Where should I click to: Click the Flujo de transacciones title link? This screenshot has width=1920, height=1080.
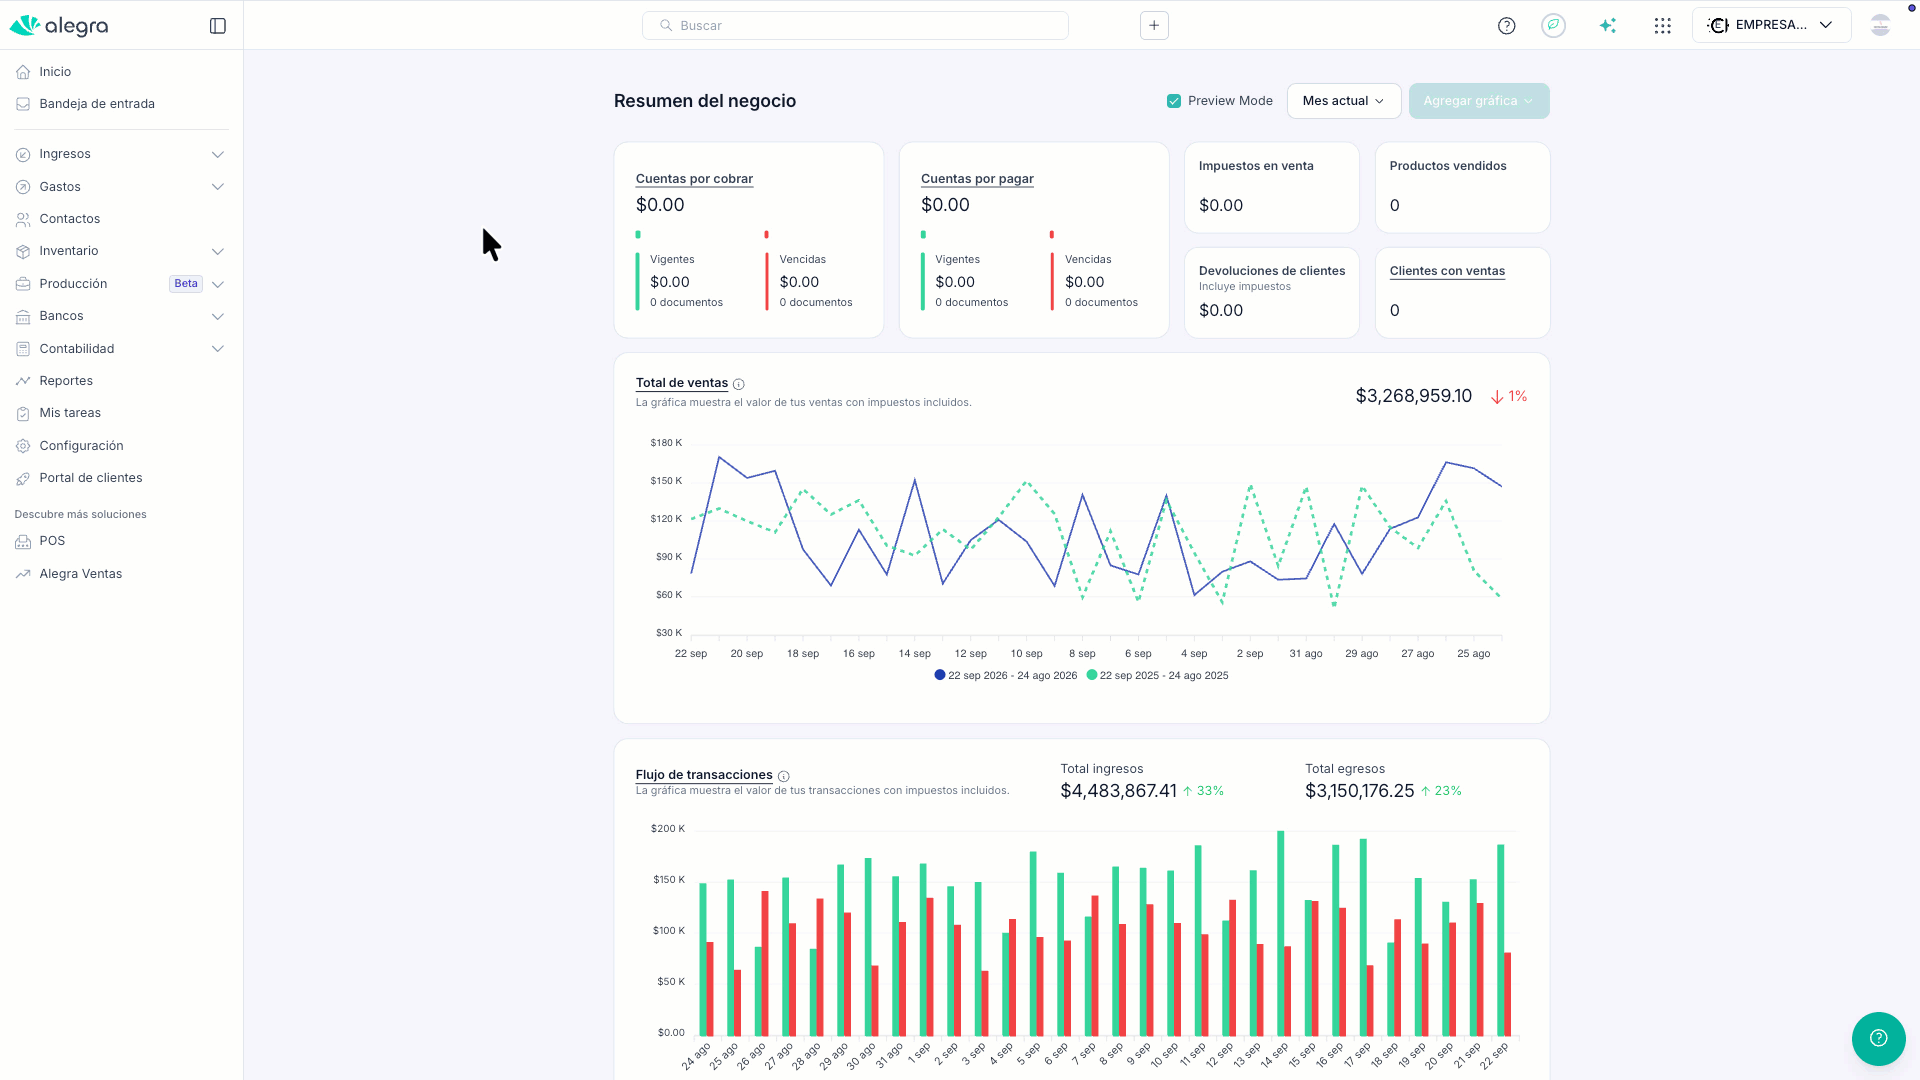(x=704, y=775)
